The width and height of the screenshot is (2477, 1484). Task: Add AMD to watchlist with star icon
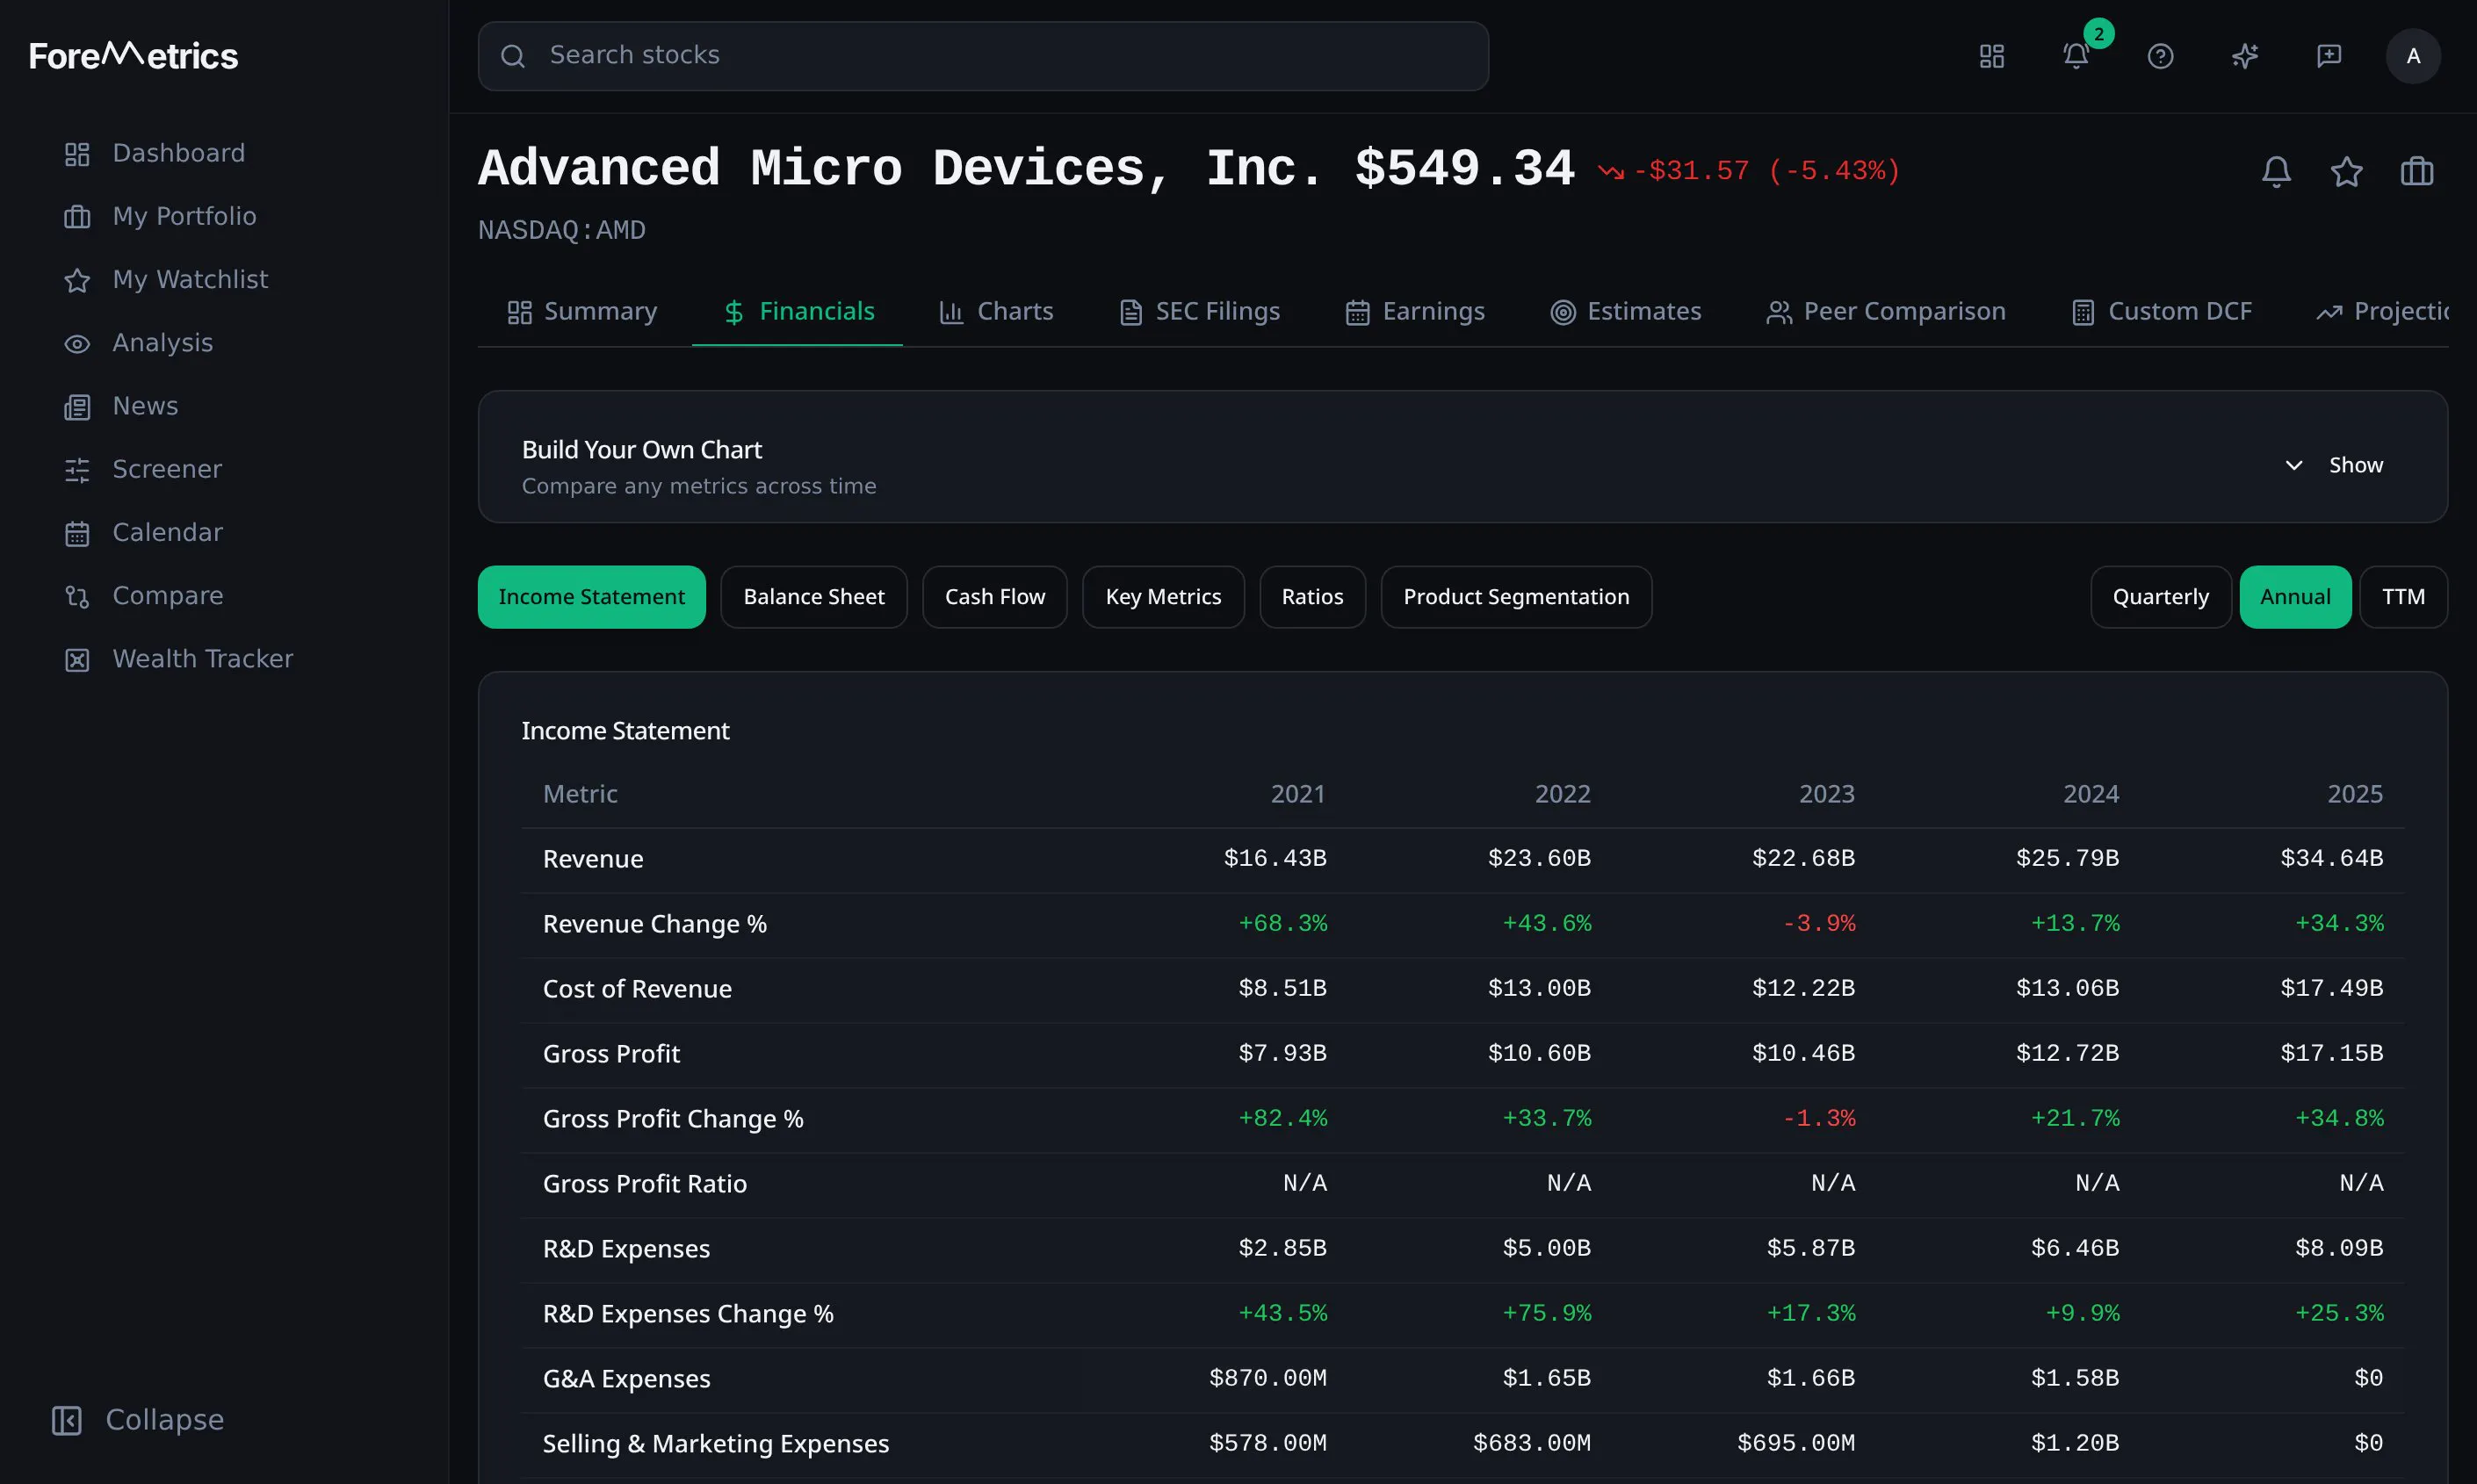point(2346,171)
